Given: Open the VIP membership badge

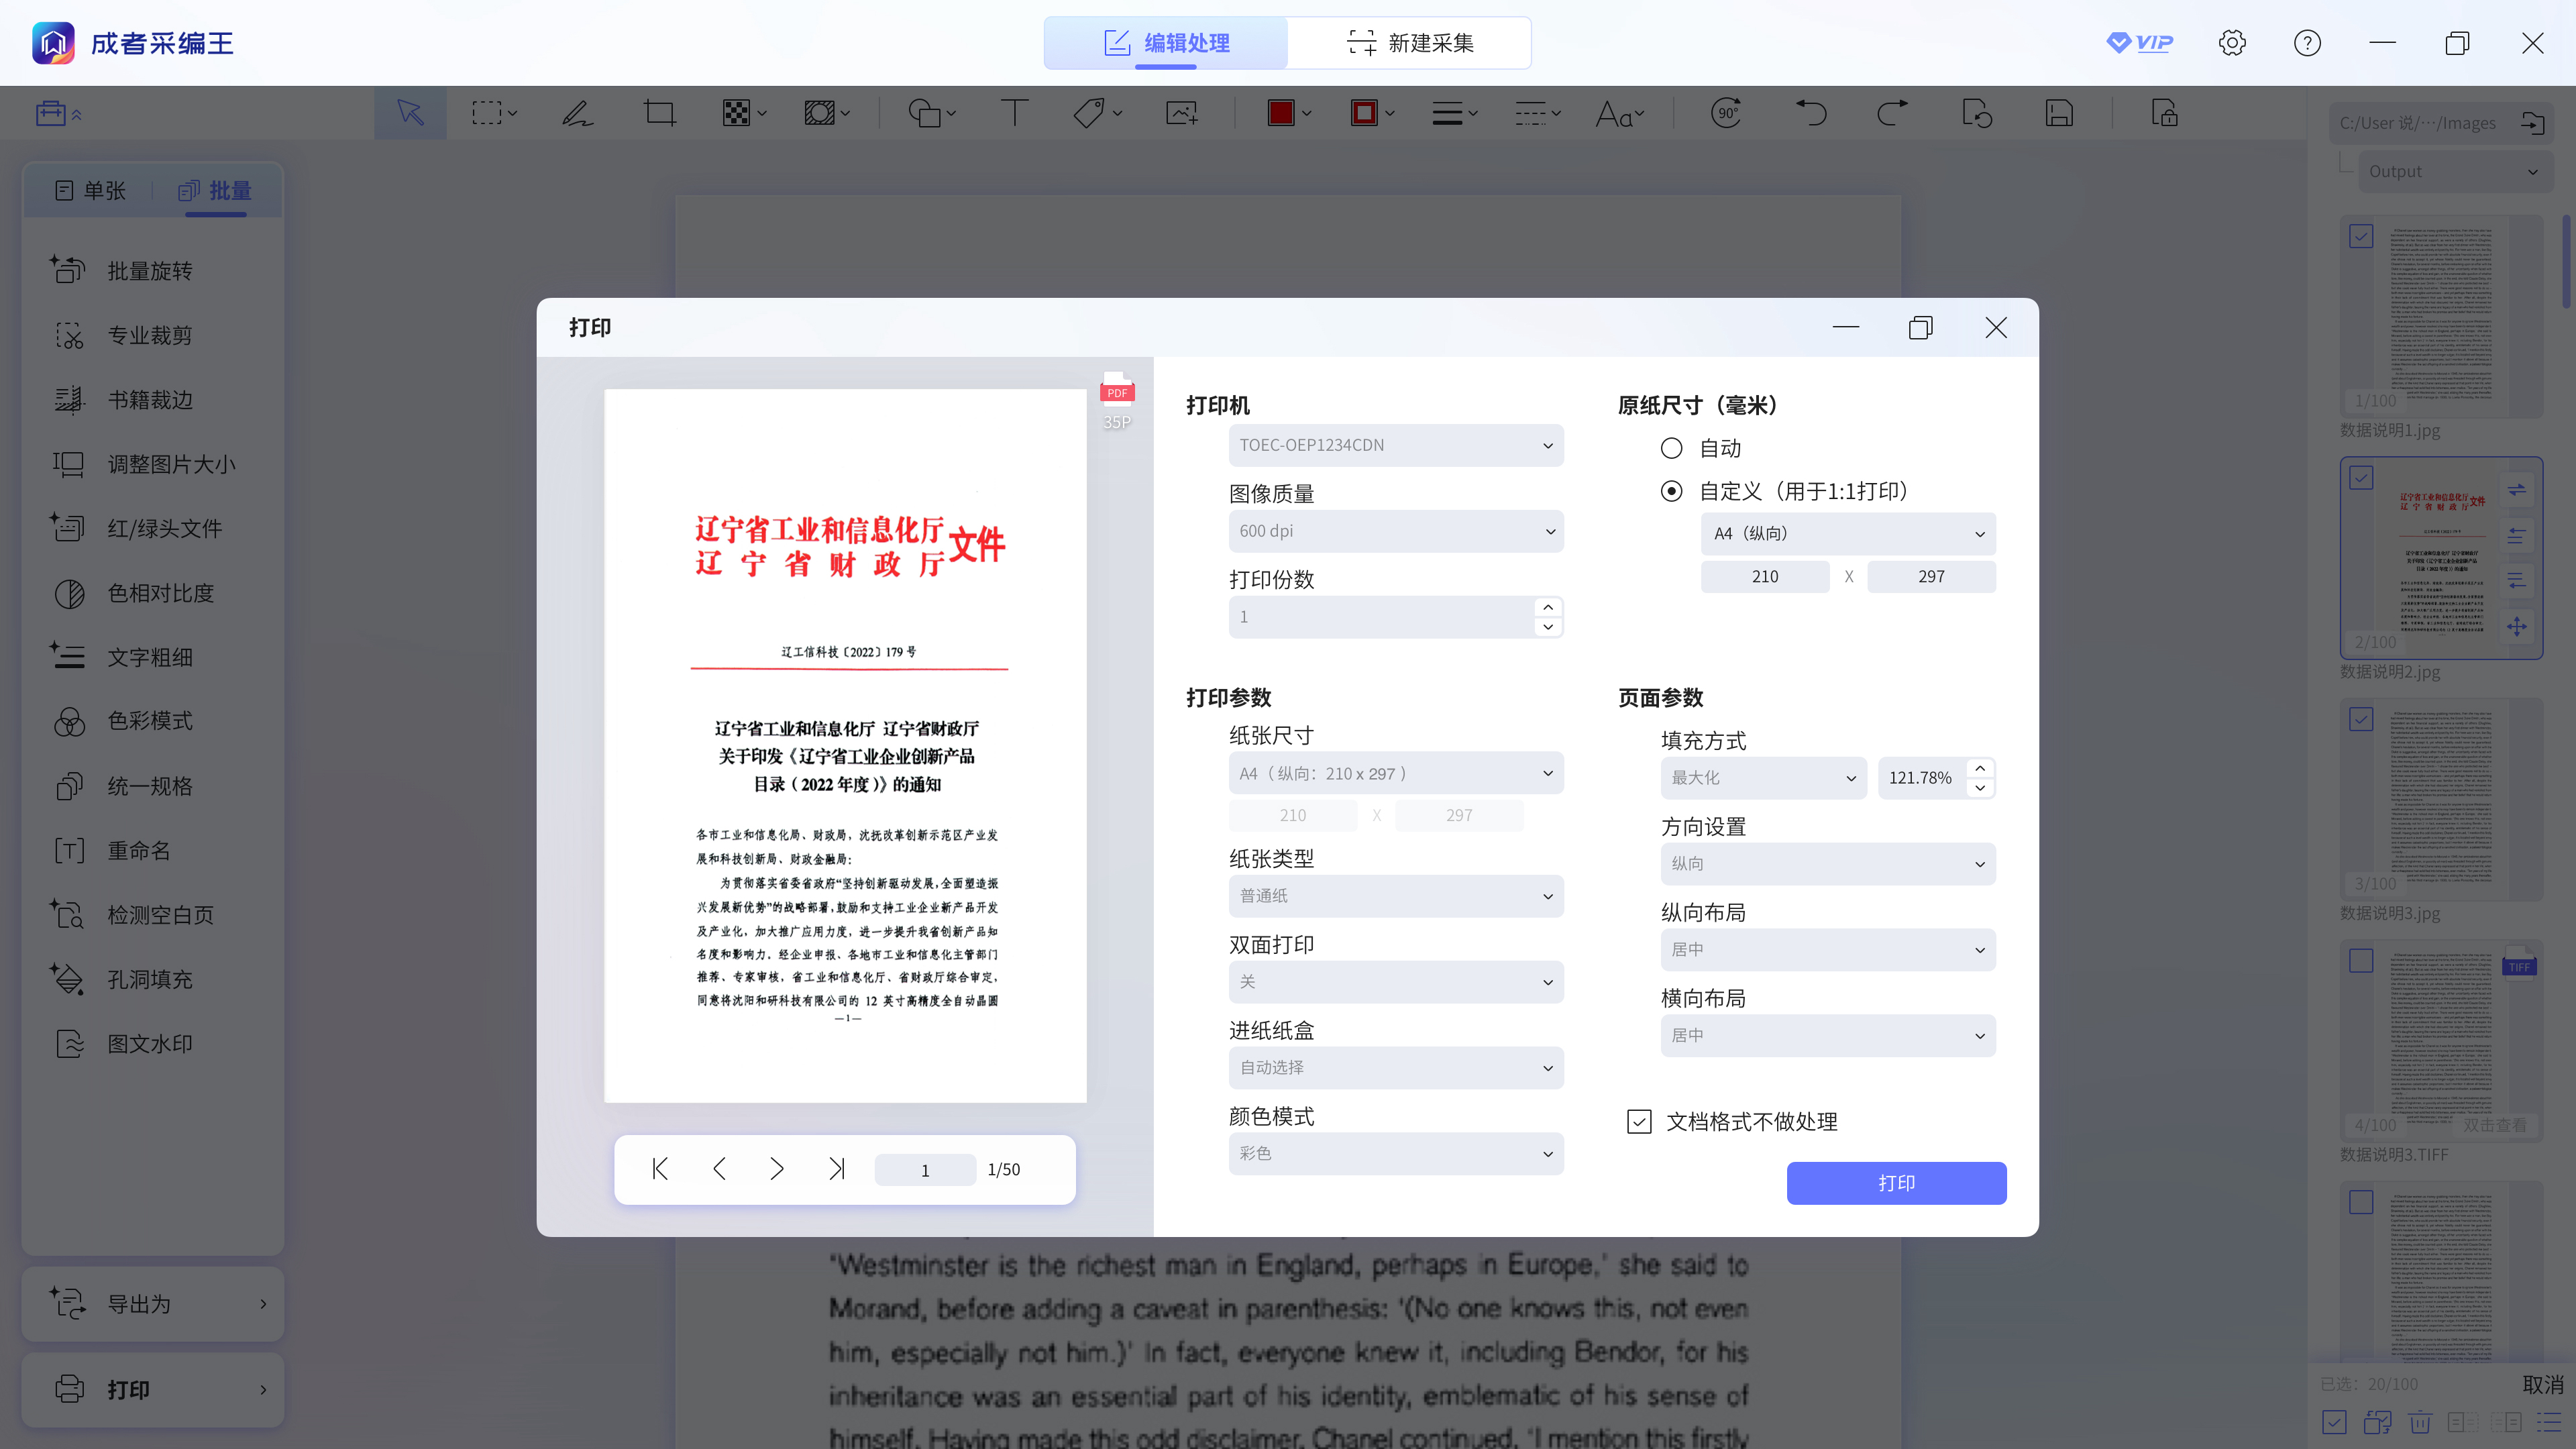Looking at the screenshot, I should 2139,43.
